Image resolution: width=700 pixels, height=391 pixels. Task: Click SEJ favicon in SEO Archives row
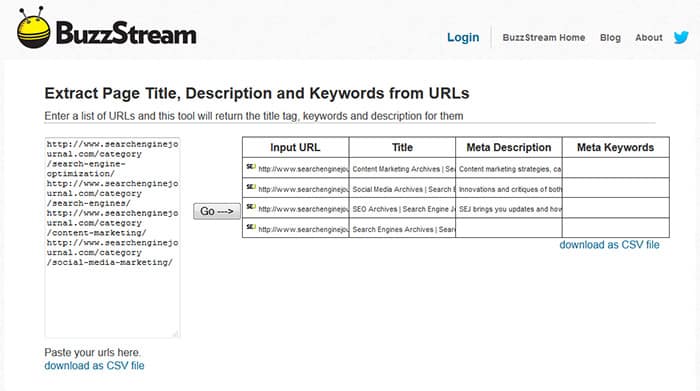[251, 207]
